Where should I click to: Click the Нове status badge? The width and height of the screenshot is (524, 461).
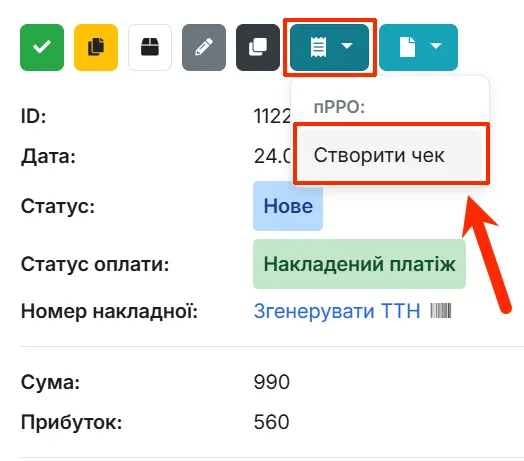pyautogui.click(x=288, y=206)
